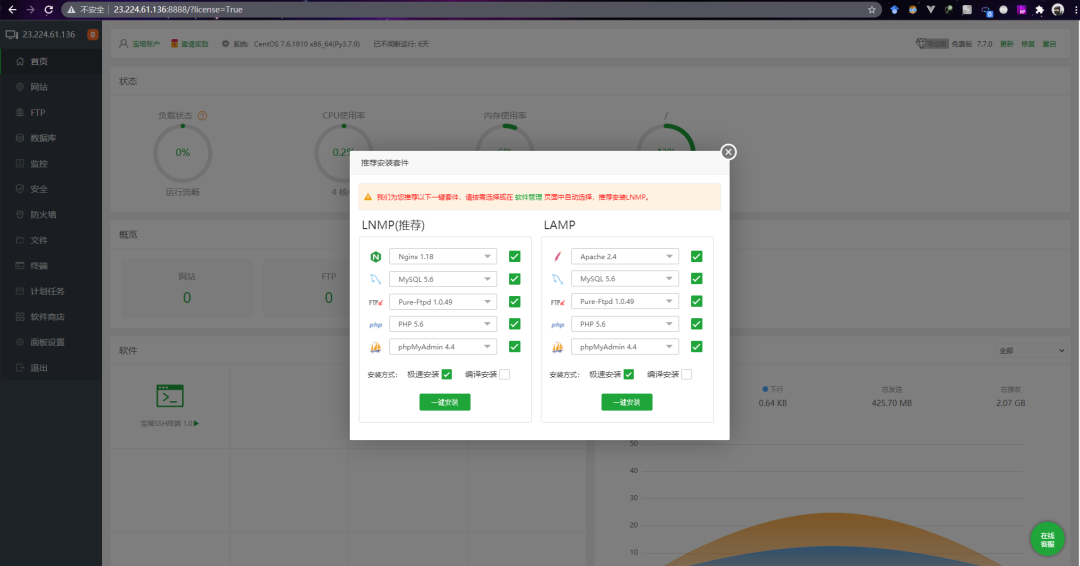Reload the page with the refresh icon
Viewport: 1080px width, 566px height.
click(48, 10)
